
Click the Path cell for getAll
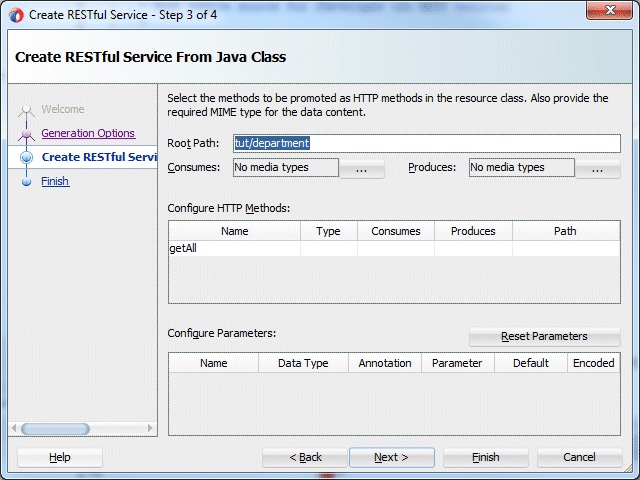[567, 248]
